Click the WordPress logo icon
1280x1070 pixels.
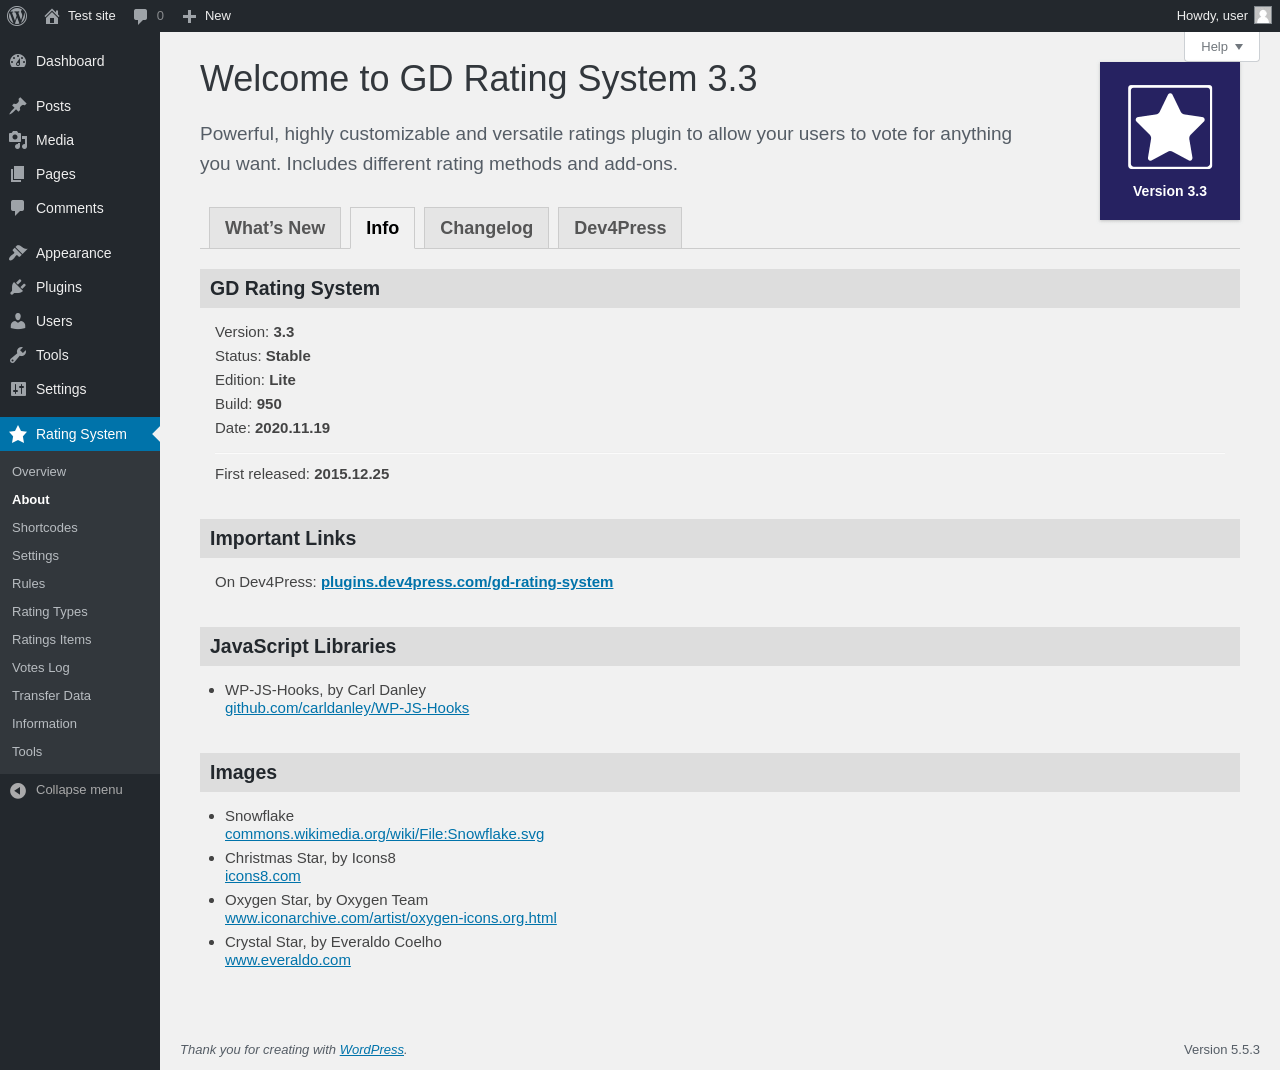click(17, 16)
